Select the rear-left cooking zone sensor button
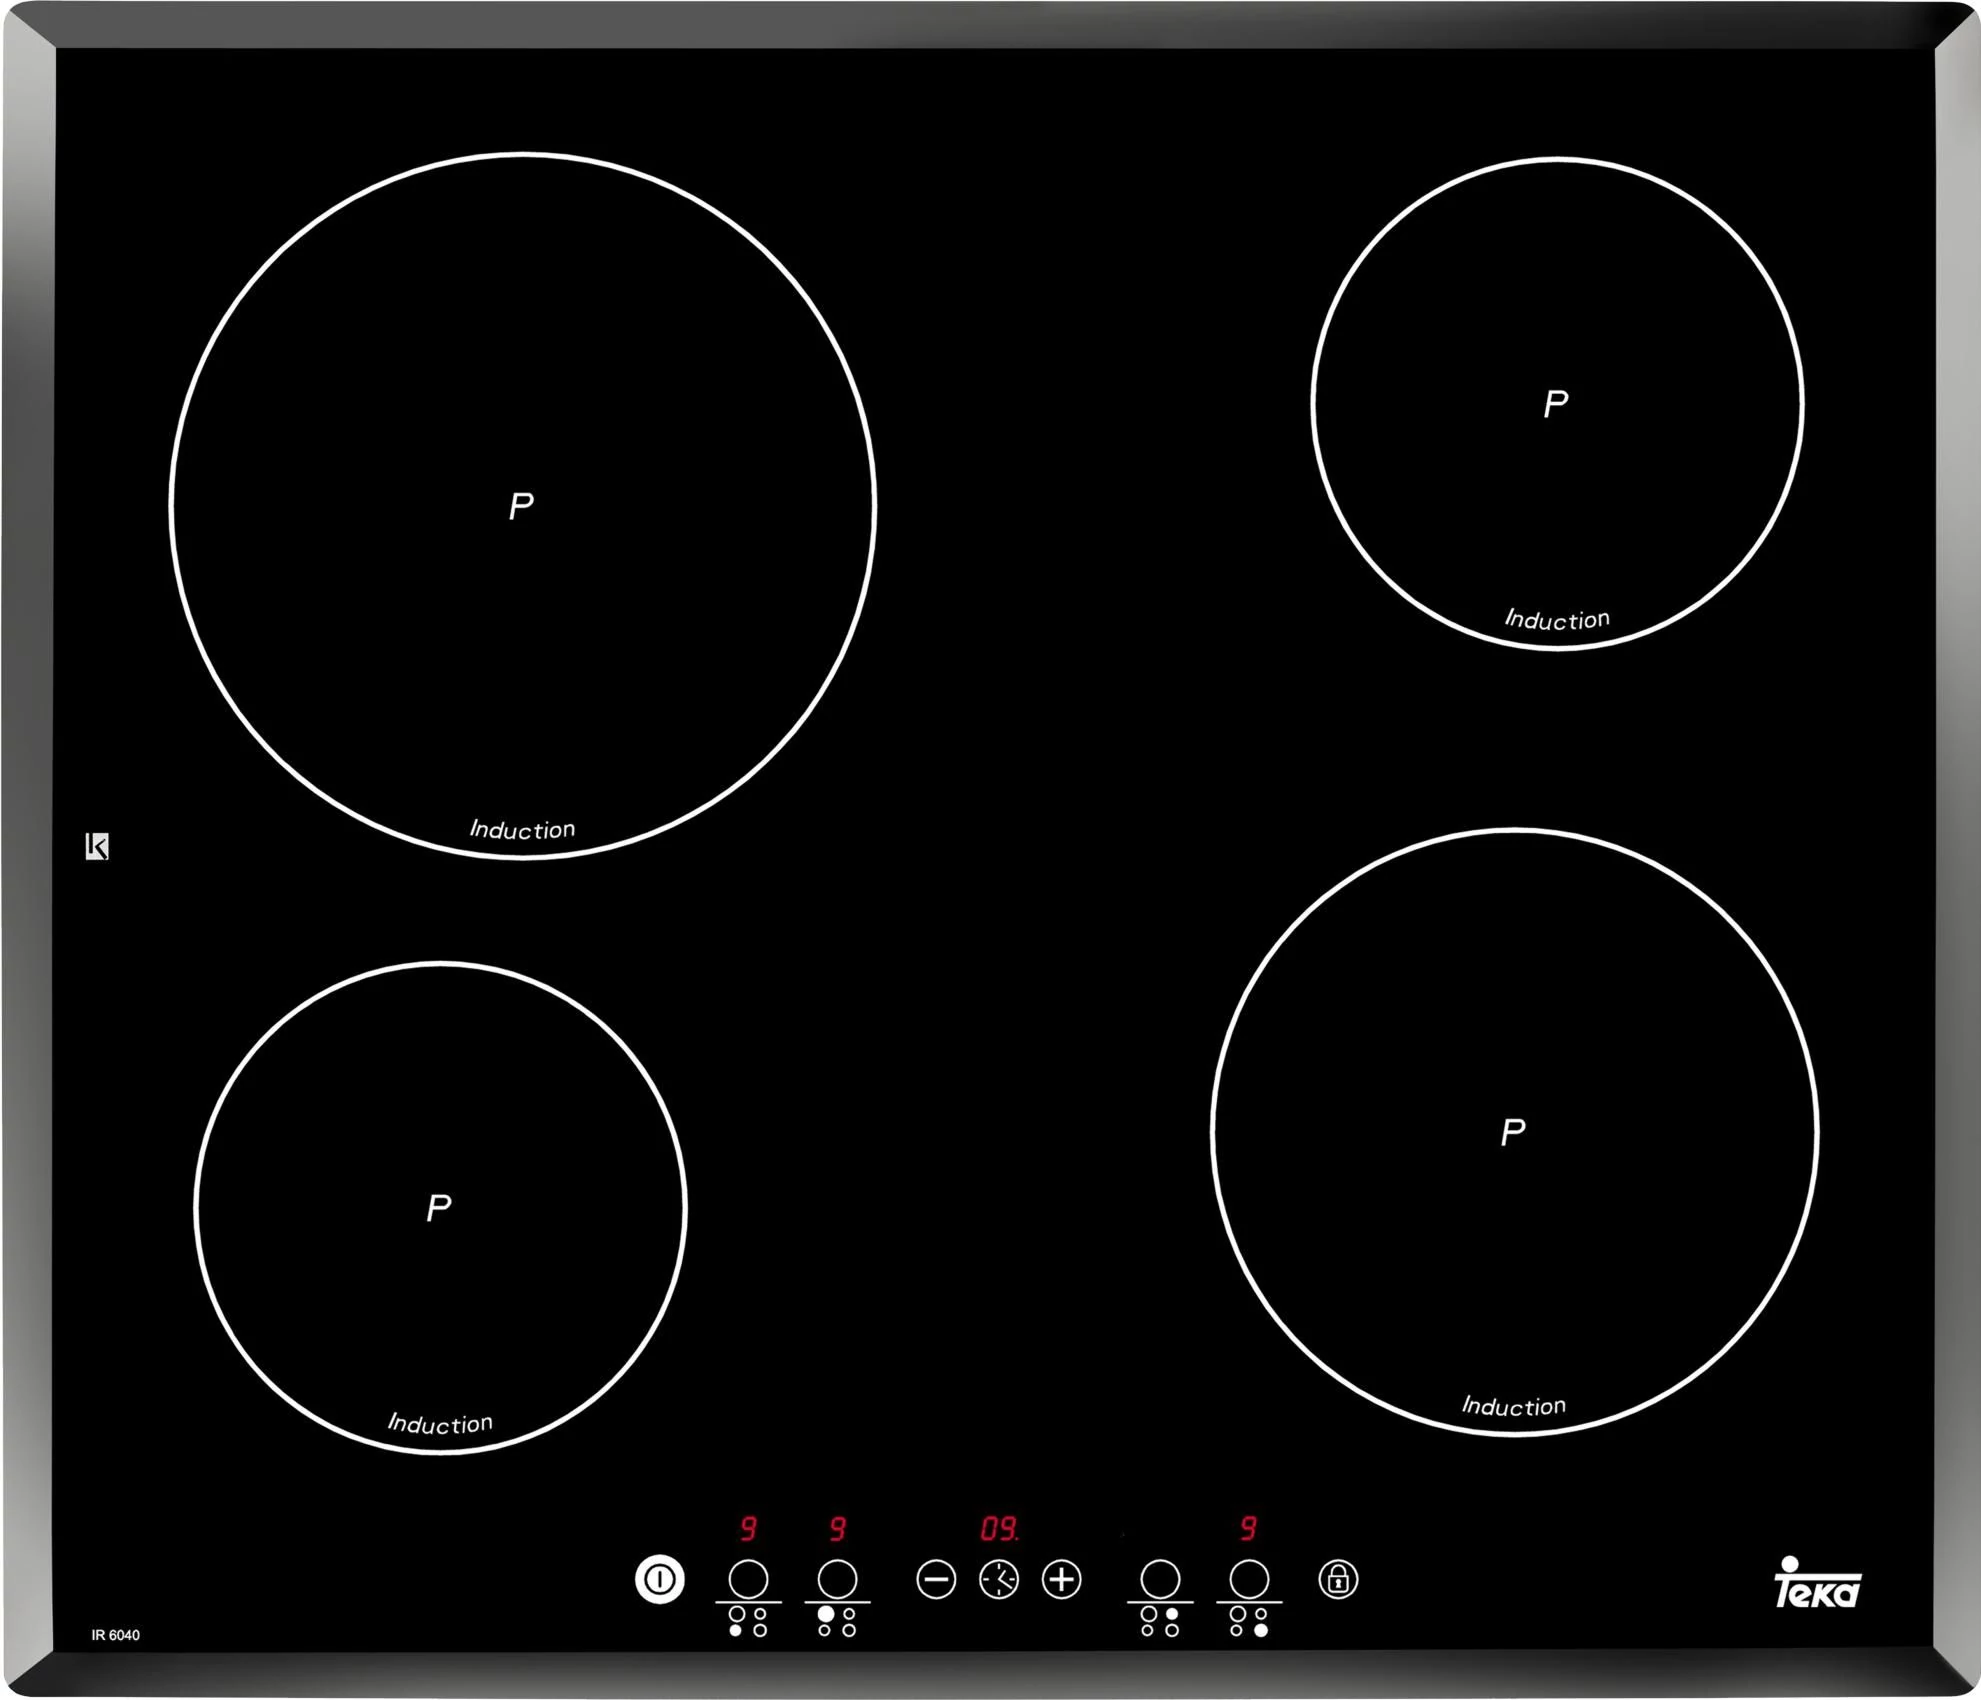 (x=837, y=1580)
